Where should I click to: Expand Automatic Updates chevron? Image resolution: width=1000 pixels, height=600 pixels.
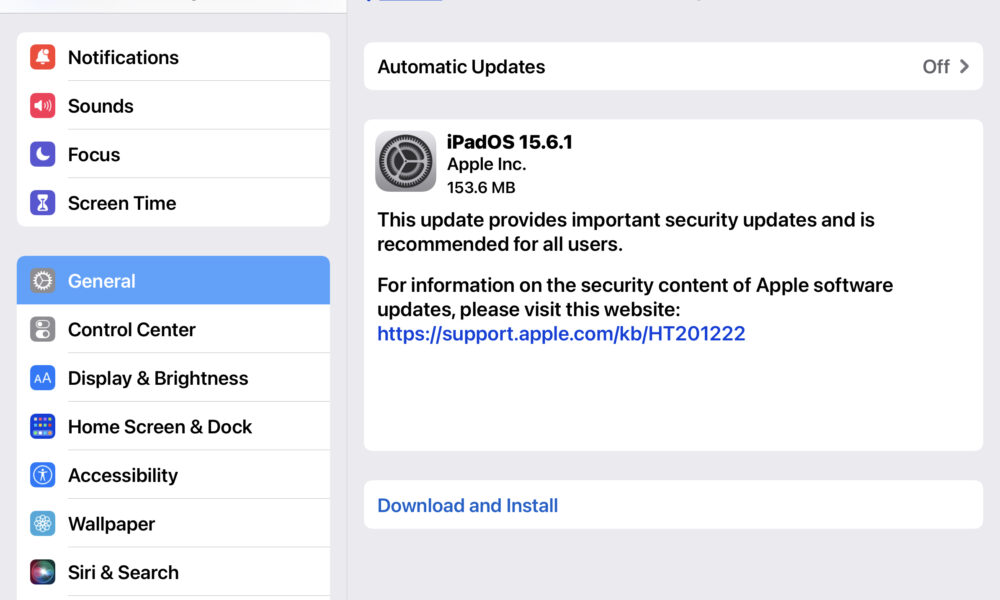point(964,66)
